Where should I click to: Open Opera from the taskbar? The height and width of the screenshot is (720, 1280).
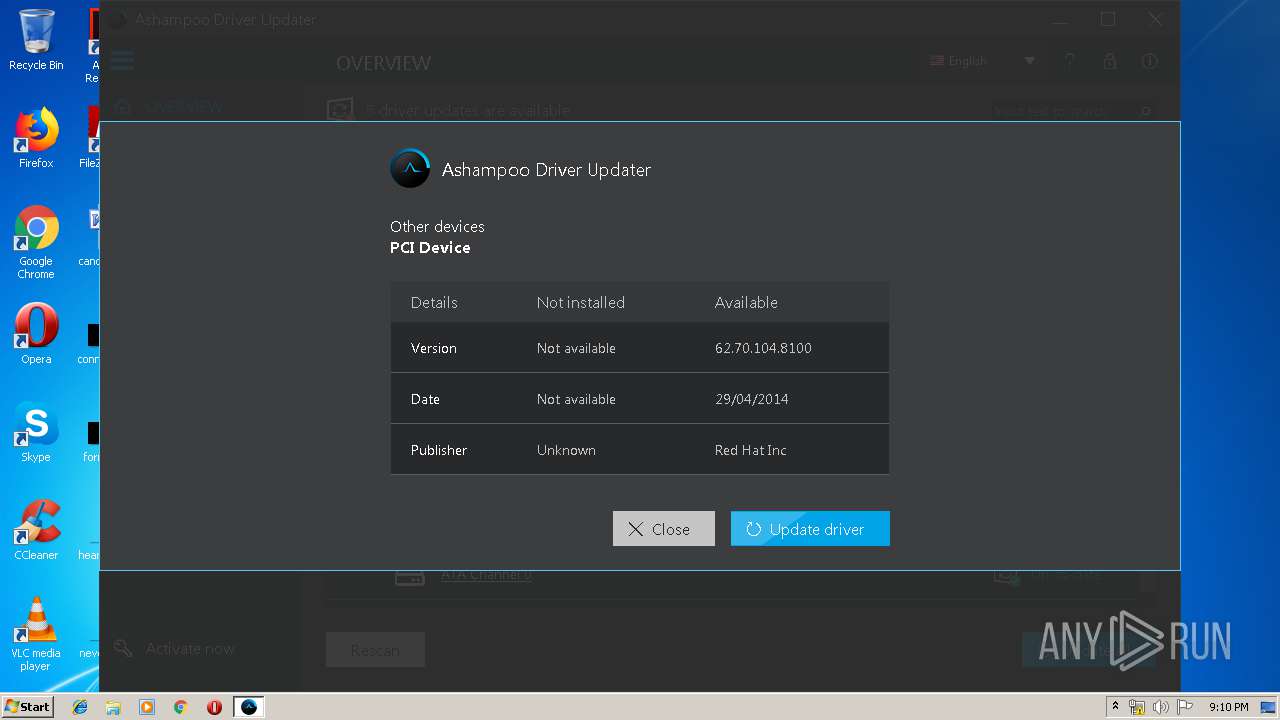[x=214, y=707]
